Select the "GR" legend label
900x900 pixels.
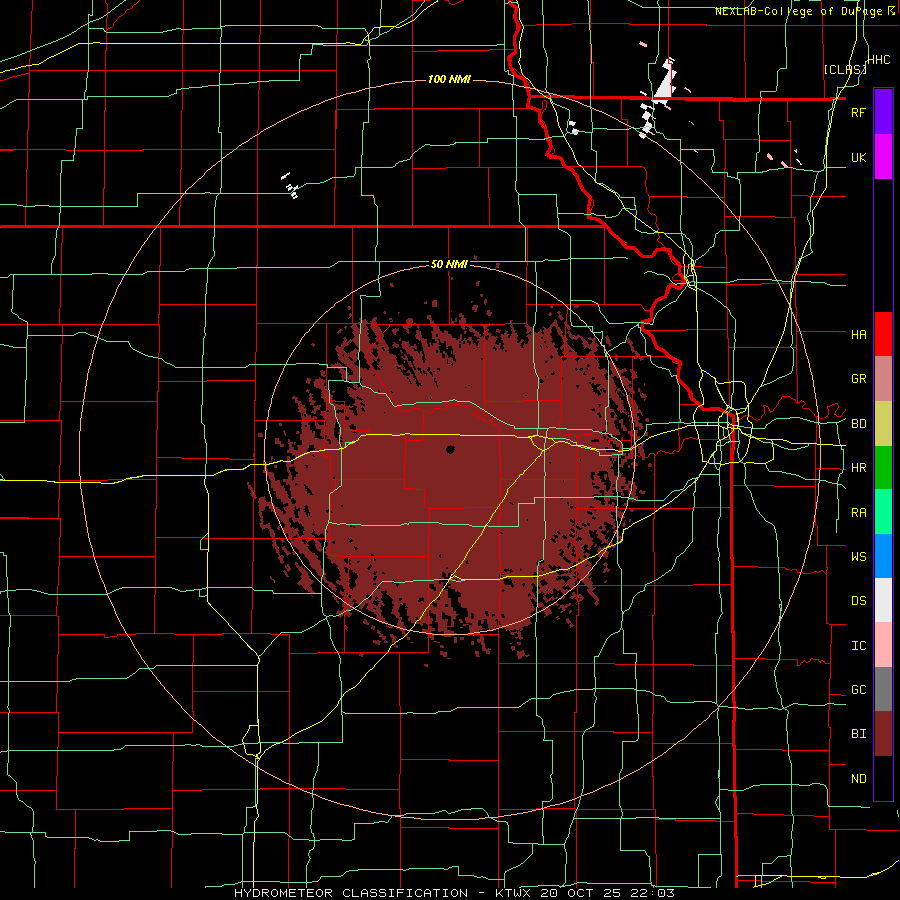pos(858,379)
